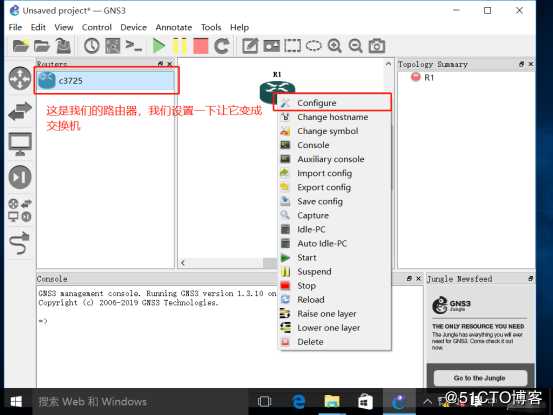Screen dimensions: 553x415
Task: Stop all devices red square icon
Action: [201, 46]
